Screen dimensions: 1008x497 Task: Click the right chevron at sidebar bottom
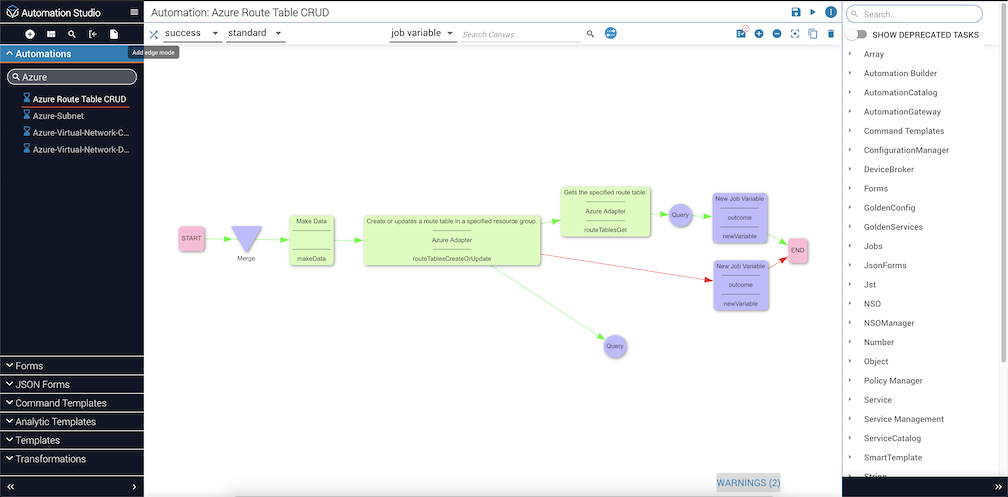coord(134,487)
